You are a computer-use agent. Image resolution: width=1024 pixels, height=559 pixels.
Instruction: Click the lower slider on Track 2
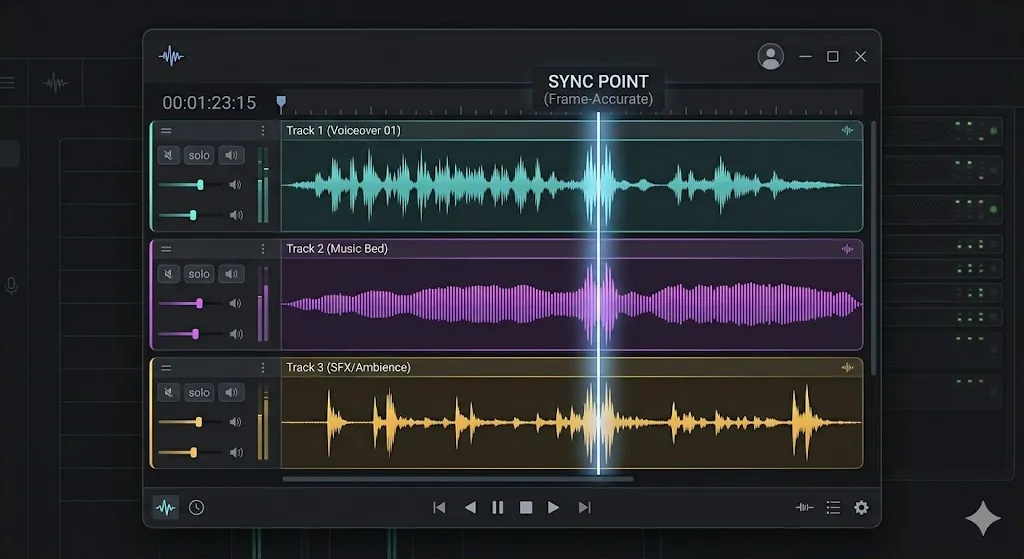click(189, 334)
